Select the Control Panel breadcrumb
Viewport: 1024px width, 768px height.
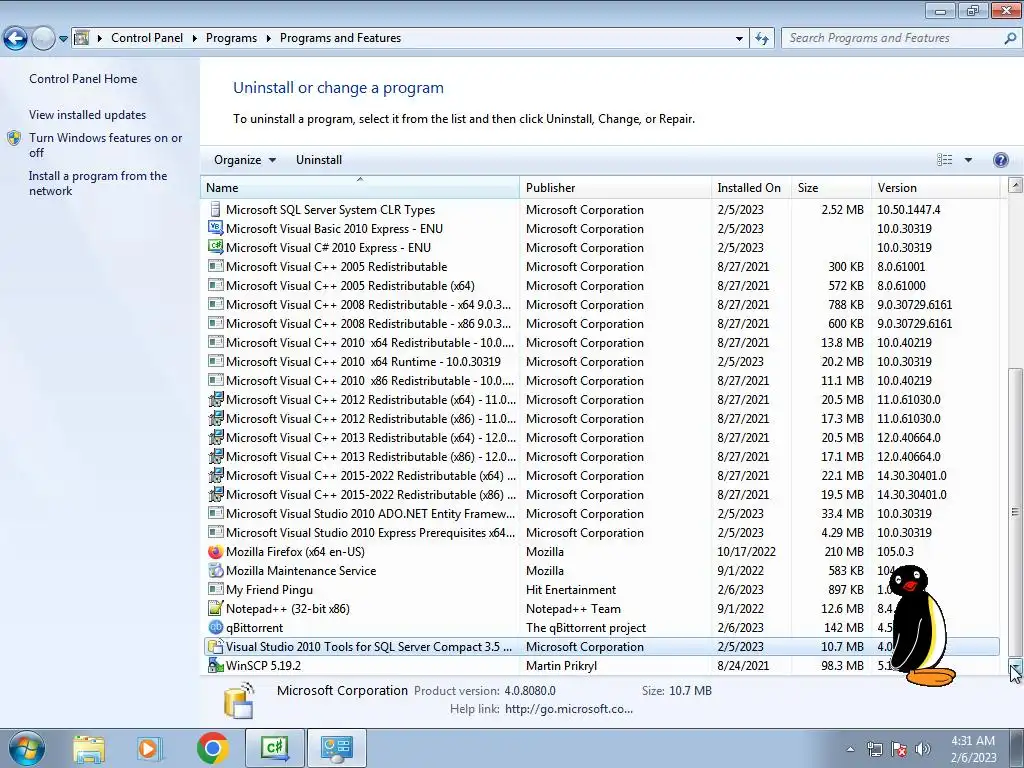pos(147,38)
